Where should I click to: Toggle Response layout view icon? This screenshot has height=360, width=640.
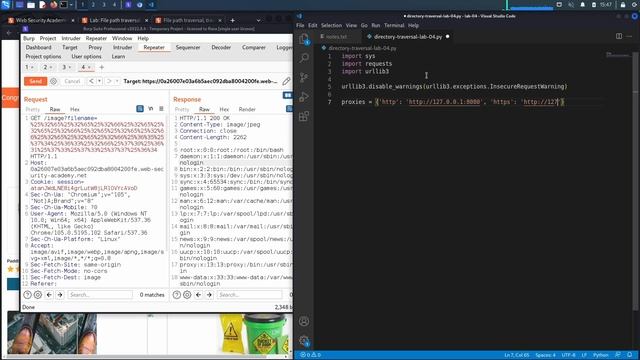[x=288, y=96]
